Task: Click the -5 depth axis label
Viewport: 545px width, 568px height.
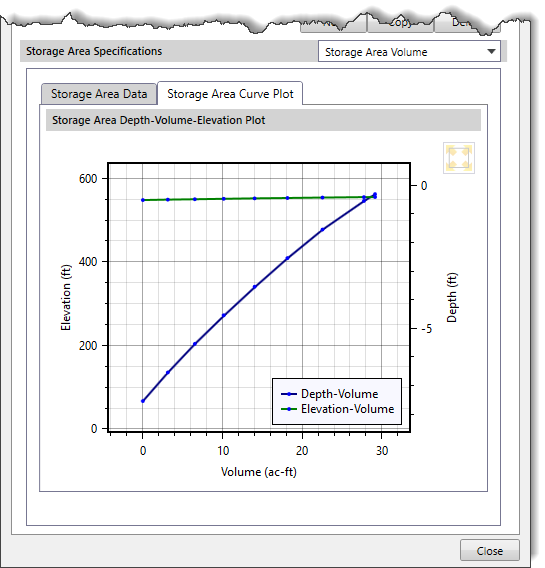Action: coord(427,329)
